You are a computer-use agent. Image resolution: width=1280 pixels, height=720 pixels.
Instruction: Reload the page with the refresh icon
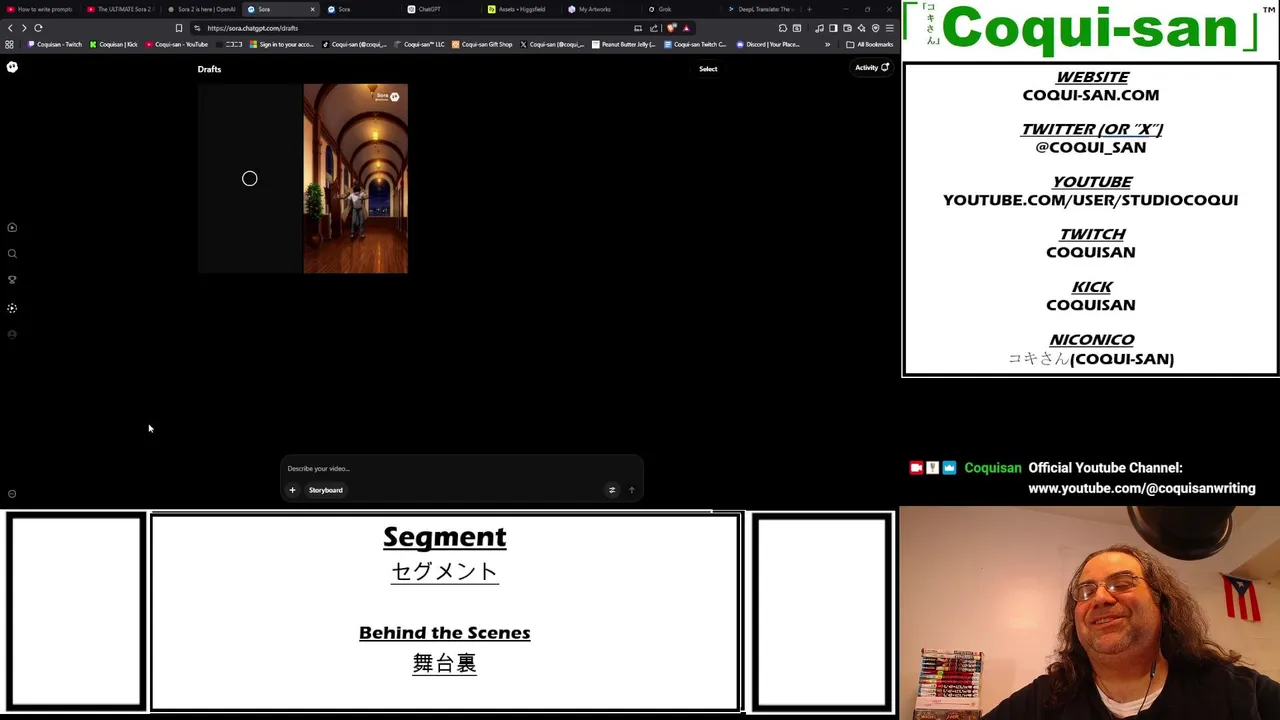38,28
